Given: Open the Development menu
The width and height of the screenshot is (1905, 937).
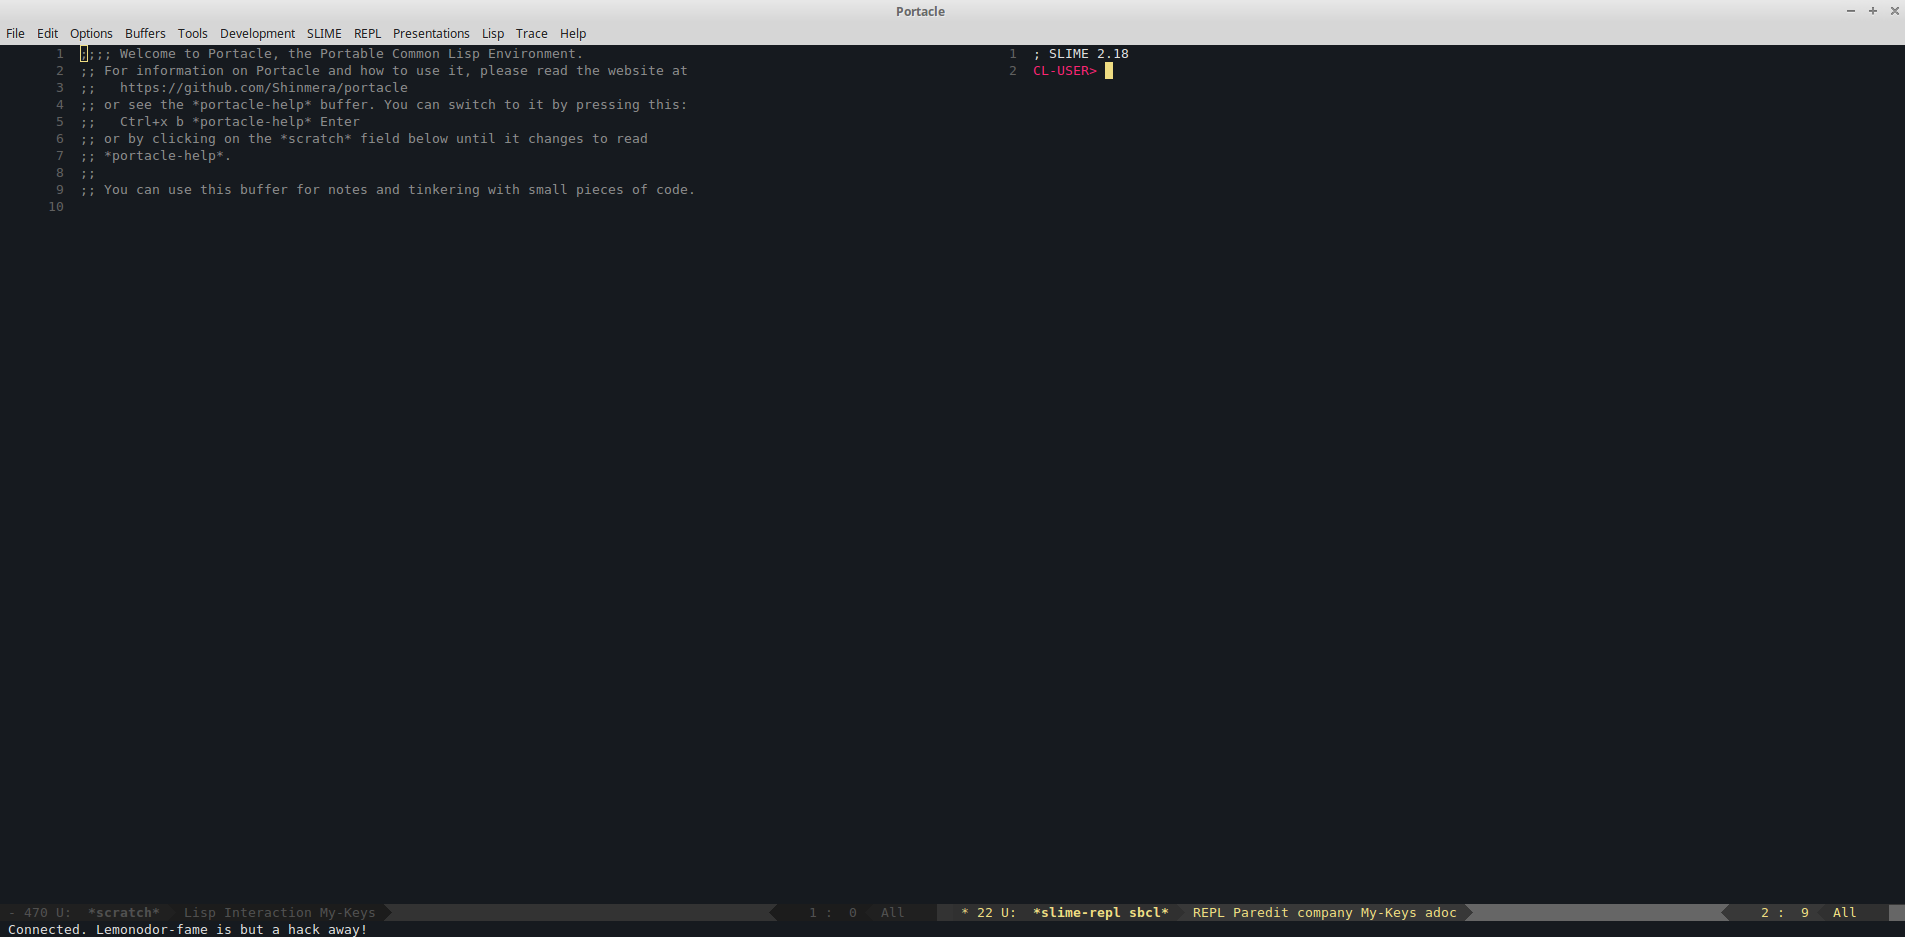Looking at the screenshot, I should click(257, 33).
